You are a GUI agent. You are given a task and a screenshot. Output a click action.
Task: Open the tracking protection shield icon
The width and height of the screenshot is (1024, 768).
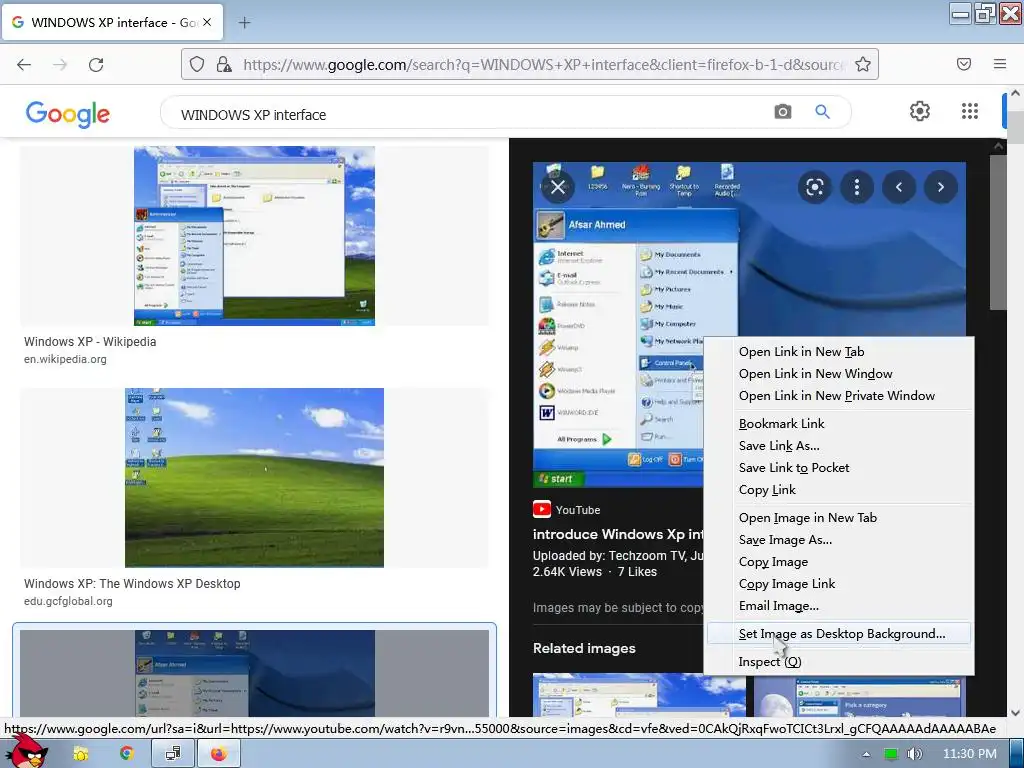[x=197, y=64]
